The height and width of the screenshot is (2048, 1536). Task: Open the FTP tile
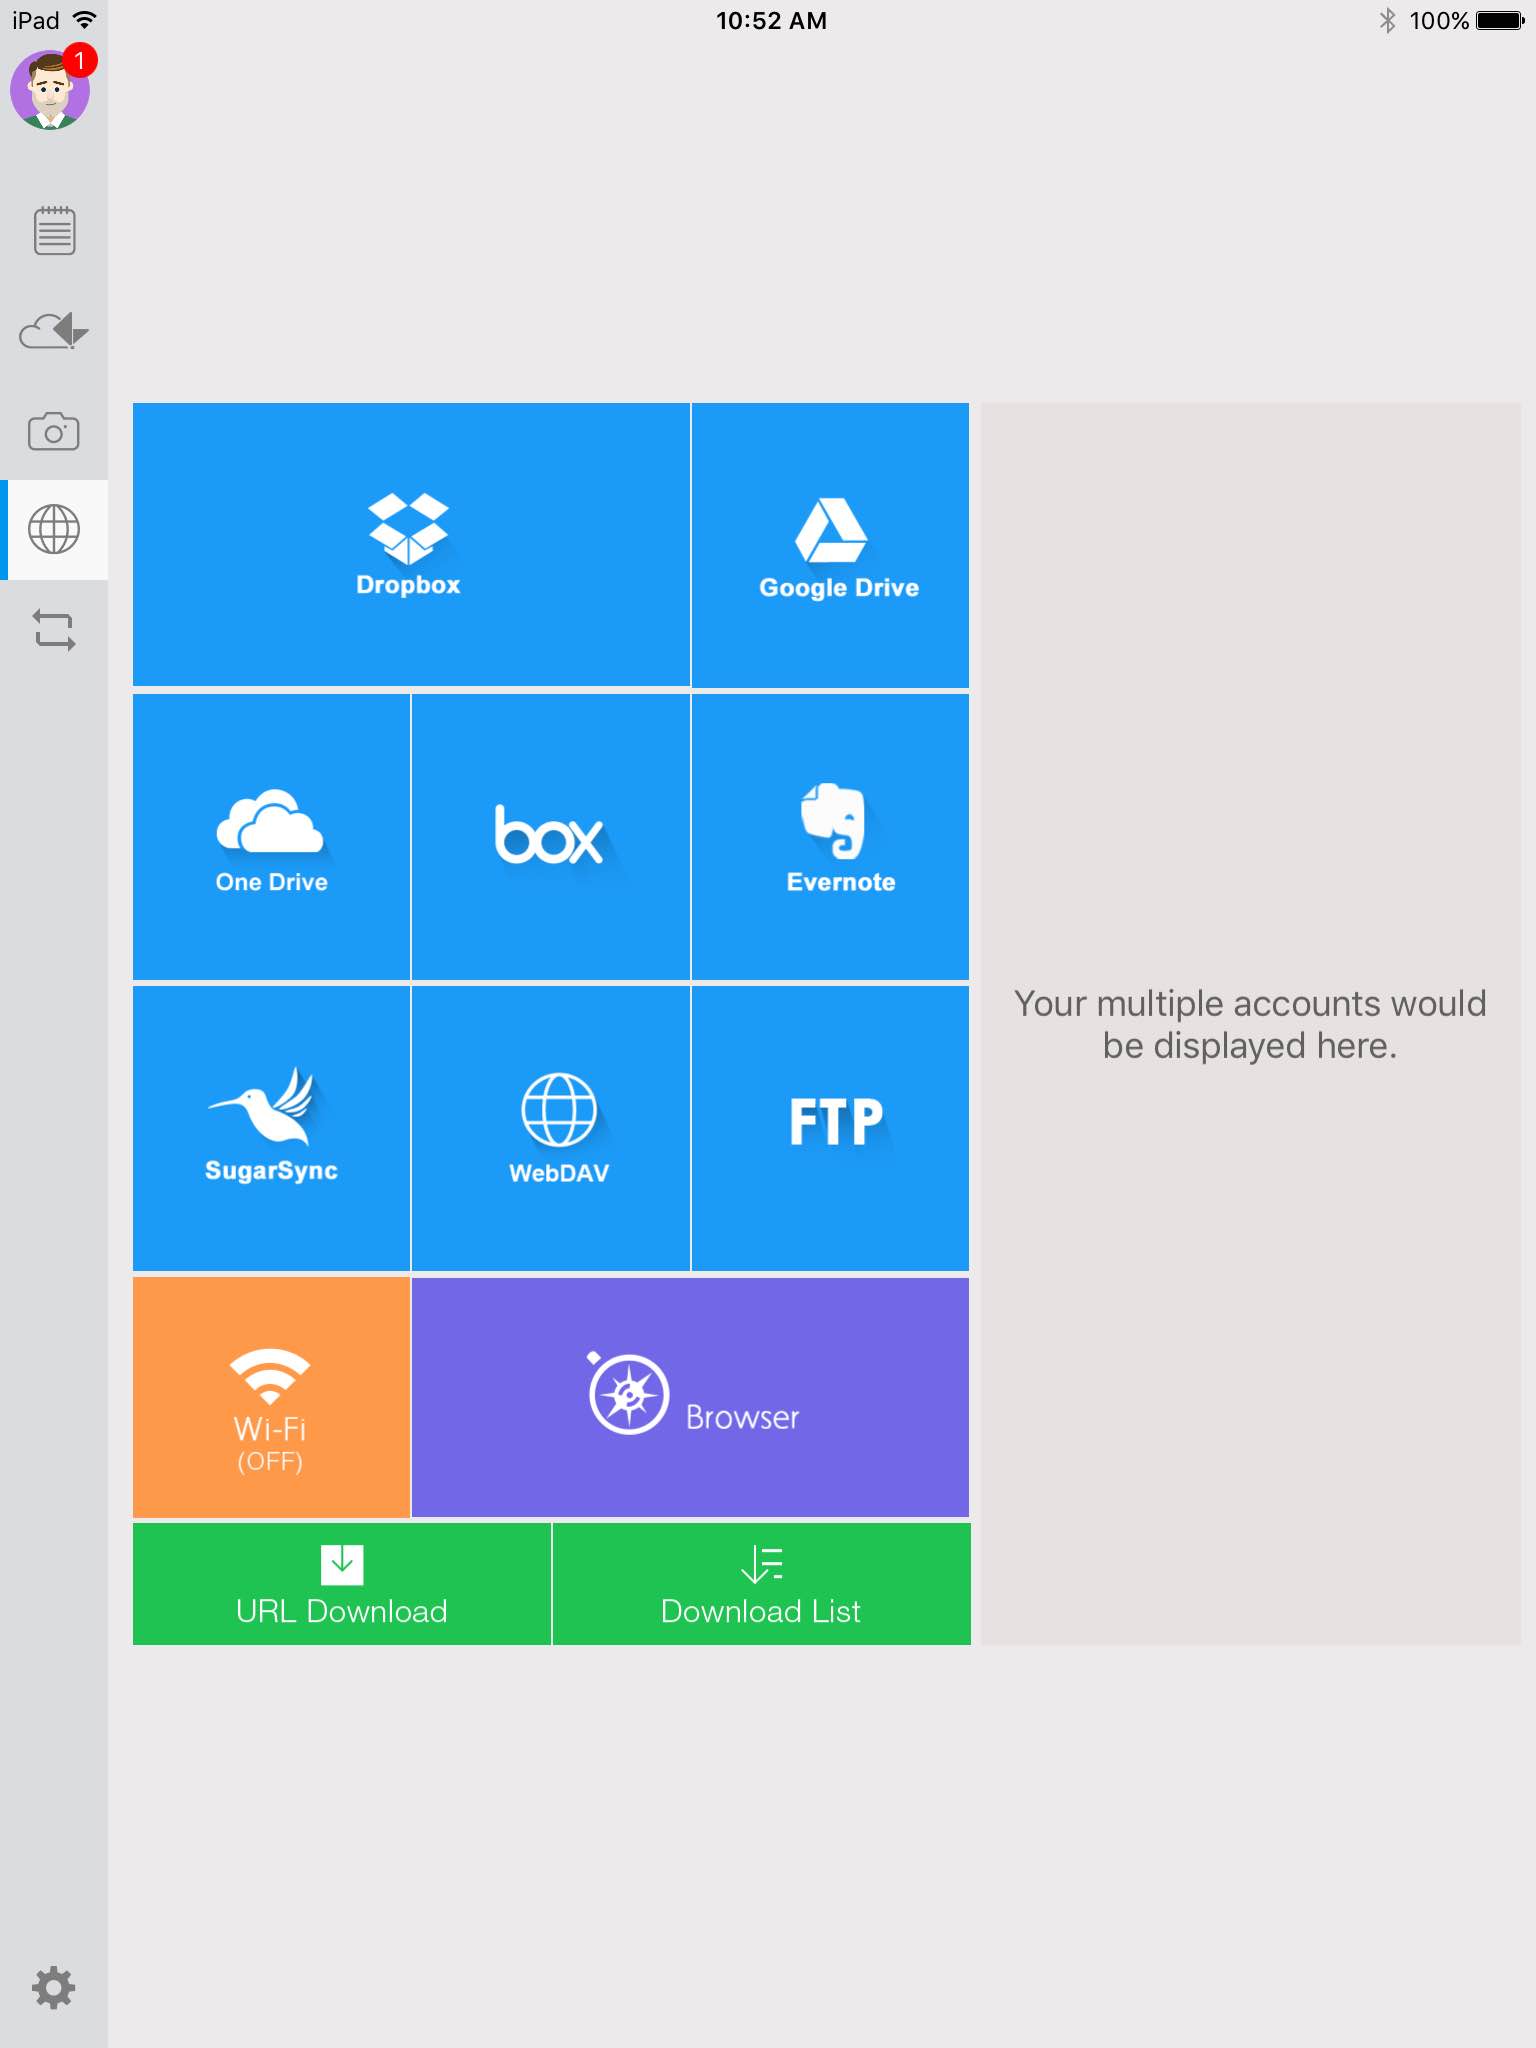pos(830,1128)
